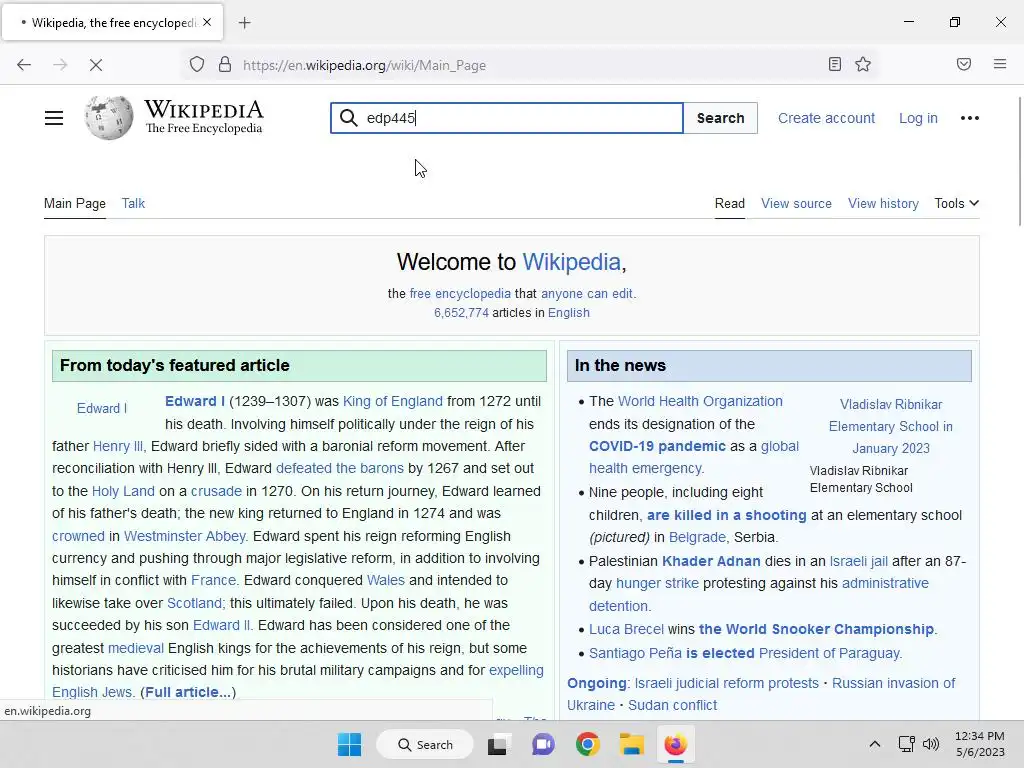Image resolution: width=1024 pixels, height=768 pixels.
Task: Open File Explorer from the taskbar
Action: (632, 744)
